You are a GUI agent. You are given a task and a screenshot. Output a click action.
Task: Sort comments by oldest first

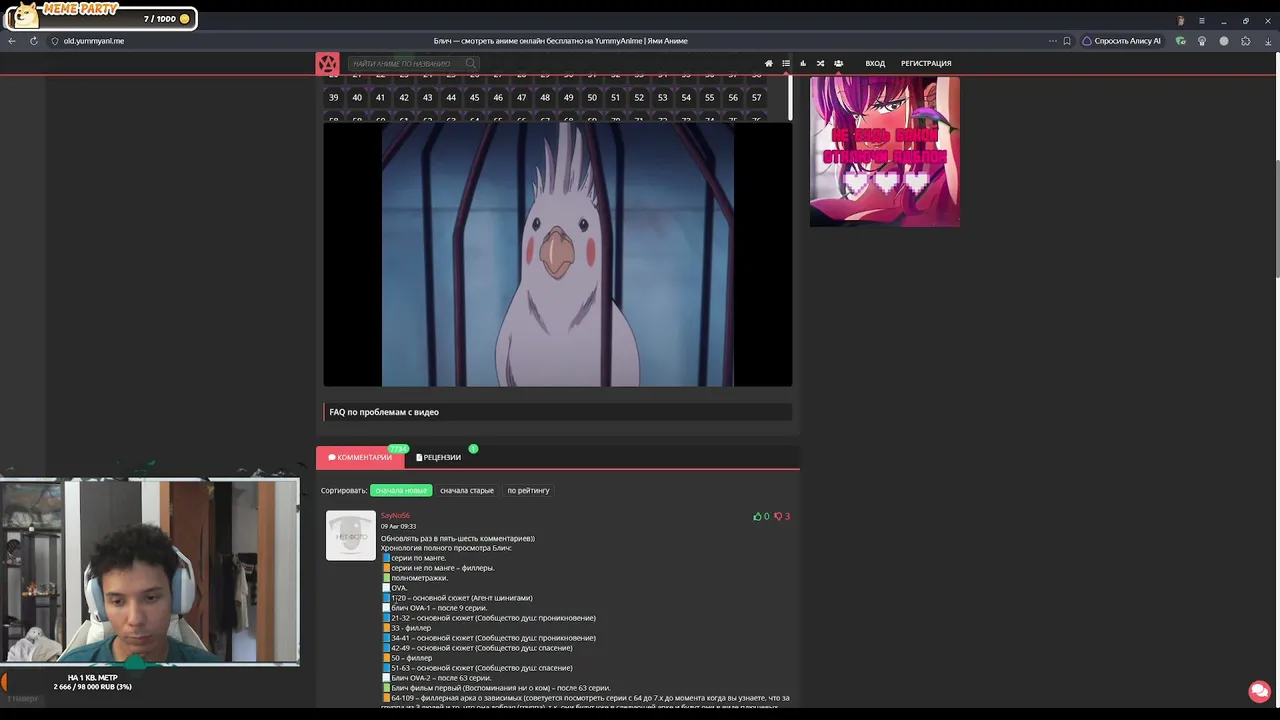click(467, 490)
